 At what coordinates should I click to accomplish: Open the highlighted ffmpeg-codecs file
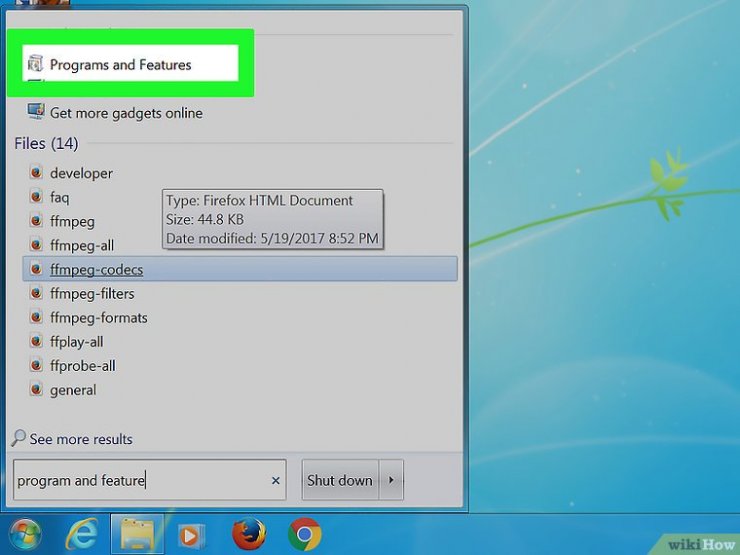point(240,269)
